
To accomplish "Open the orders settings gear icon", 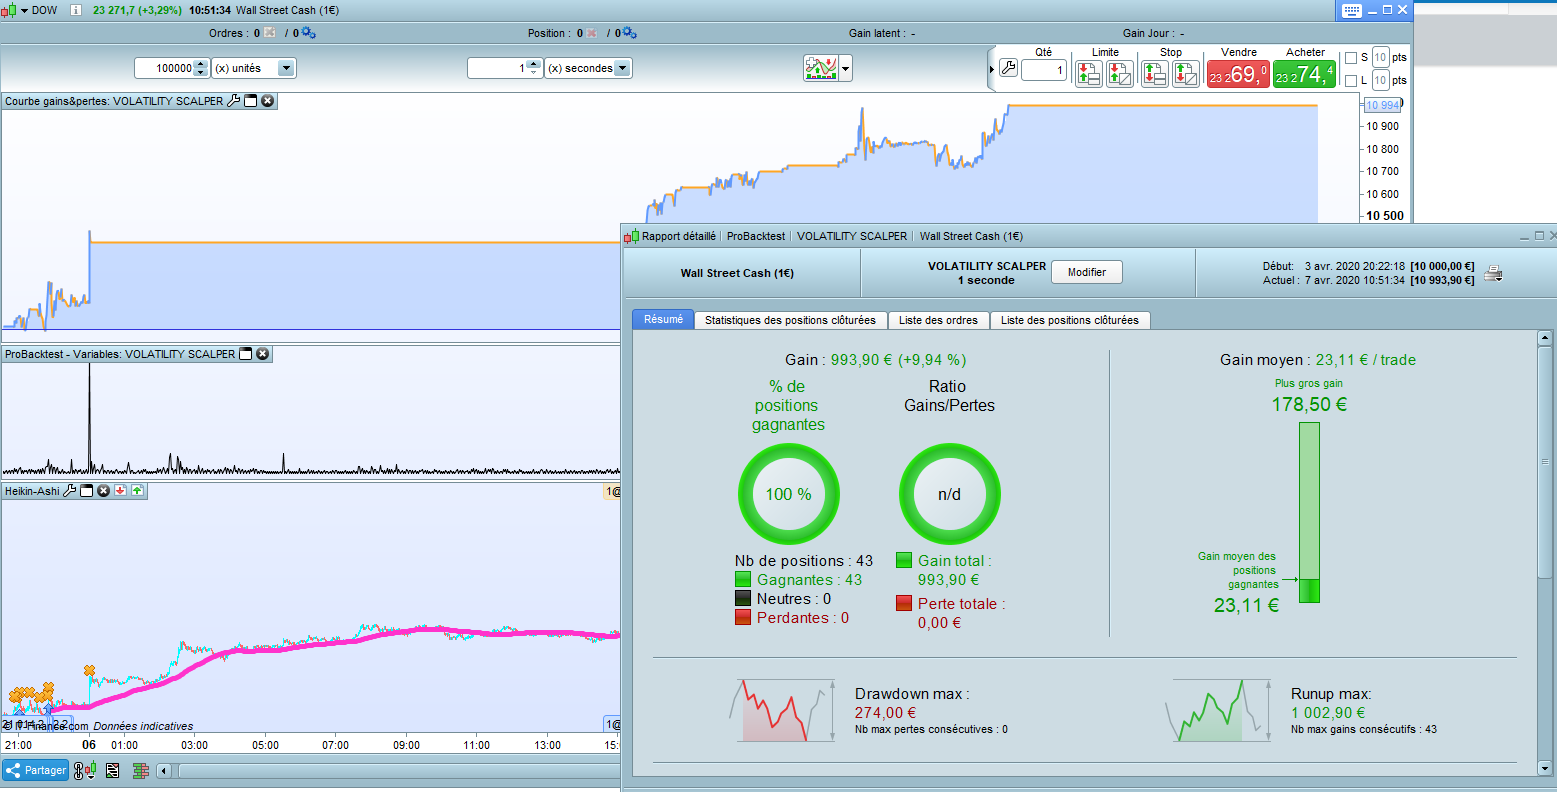I will (x=308, y=33).
